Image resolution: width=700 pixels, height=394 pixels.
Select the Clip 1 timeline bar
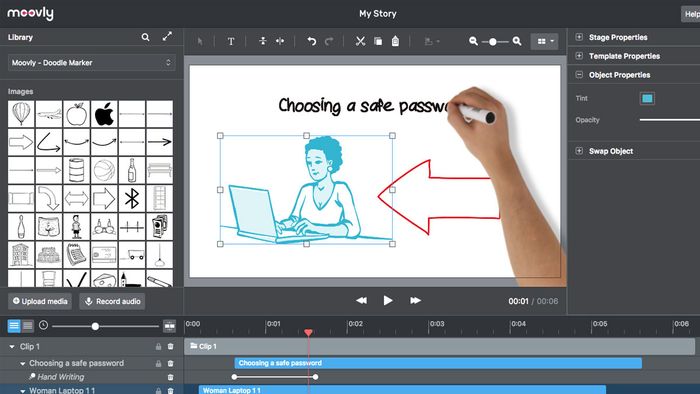pos(440,346)
